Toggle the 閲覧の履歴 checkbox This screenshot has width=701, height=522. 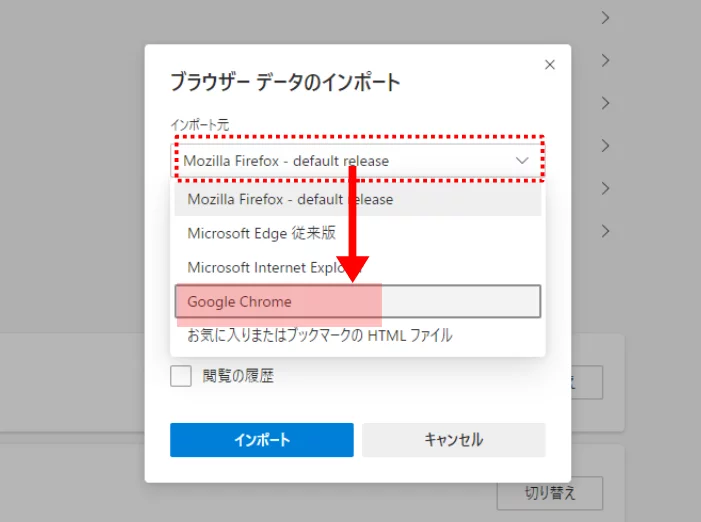pos(181,376)
